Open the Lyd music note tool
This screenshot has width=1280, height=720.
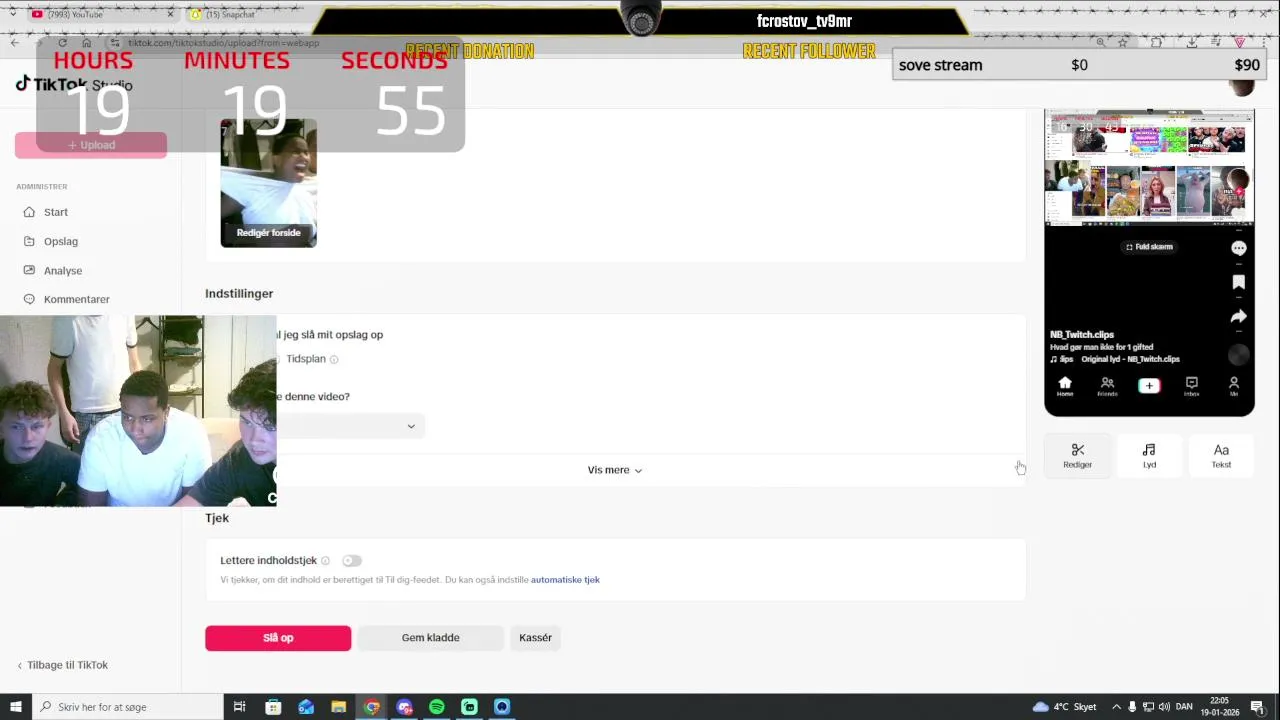[x=1149, y=456]
